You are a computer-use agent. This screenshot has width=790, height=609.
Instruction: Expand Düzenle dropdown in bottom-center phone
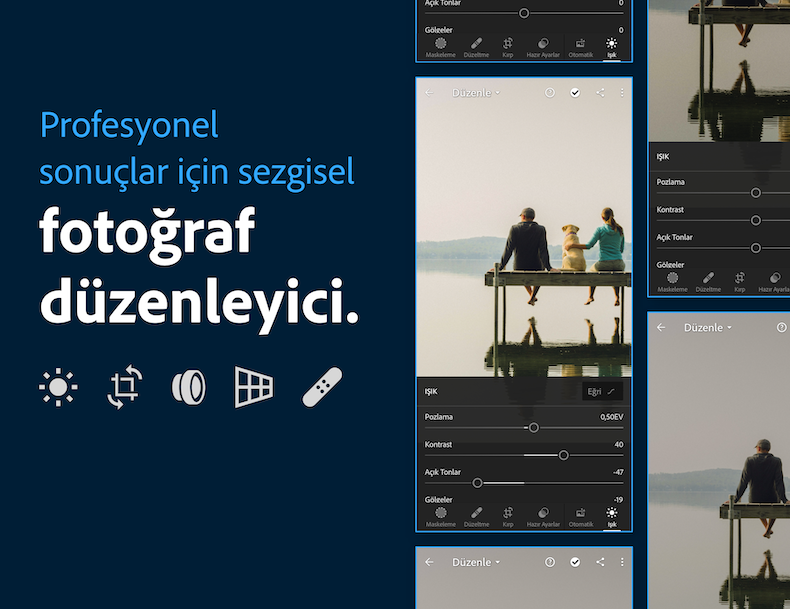(476, 562)
